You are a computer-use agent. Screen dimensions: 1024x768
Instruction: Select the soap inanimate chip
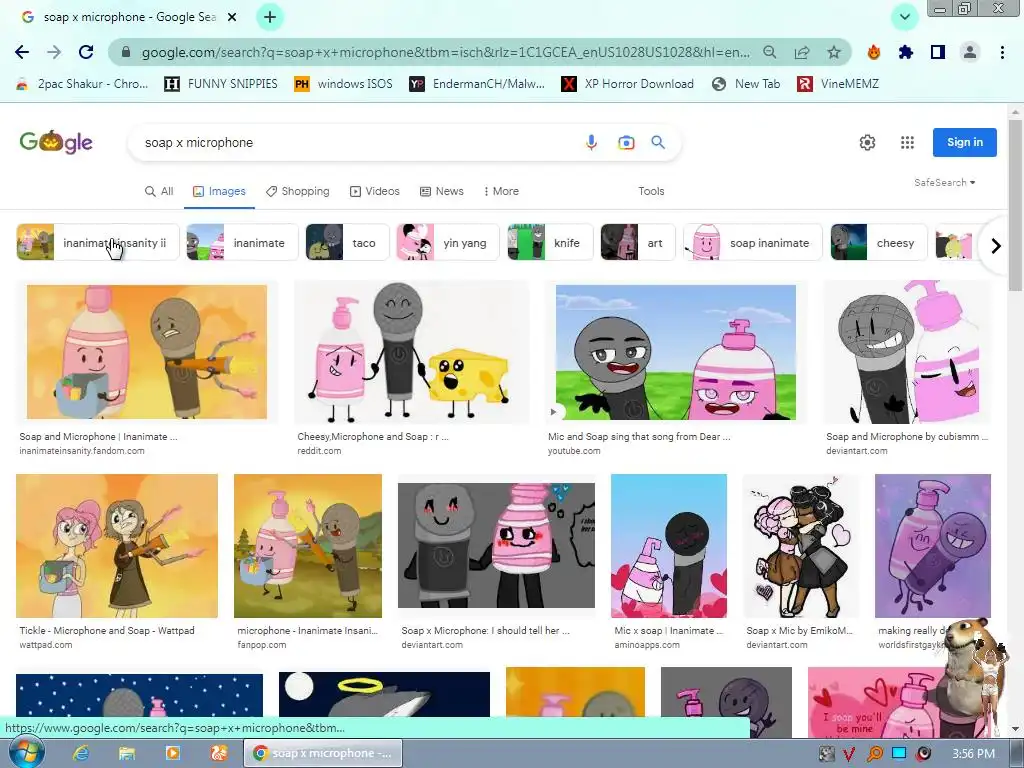tap(752, 243)
